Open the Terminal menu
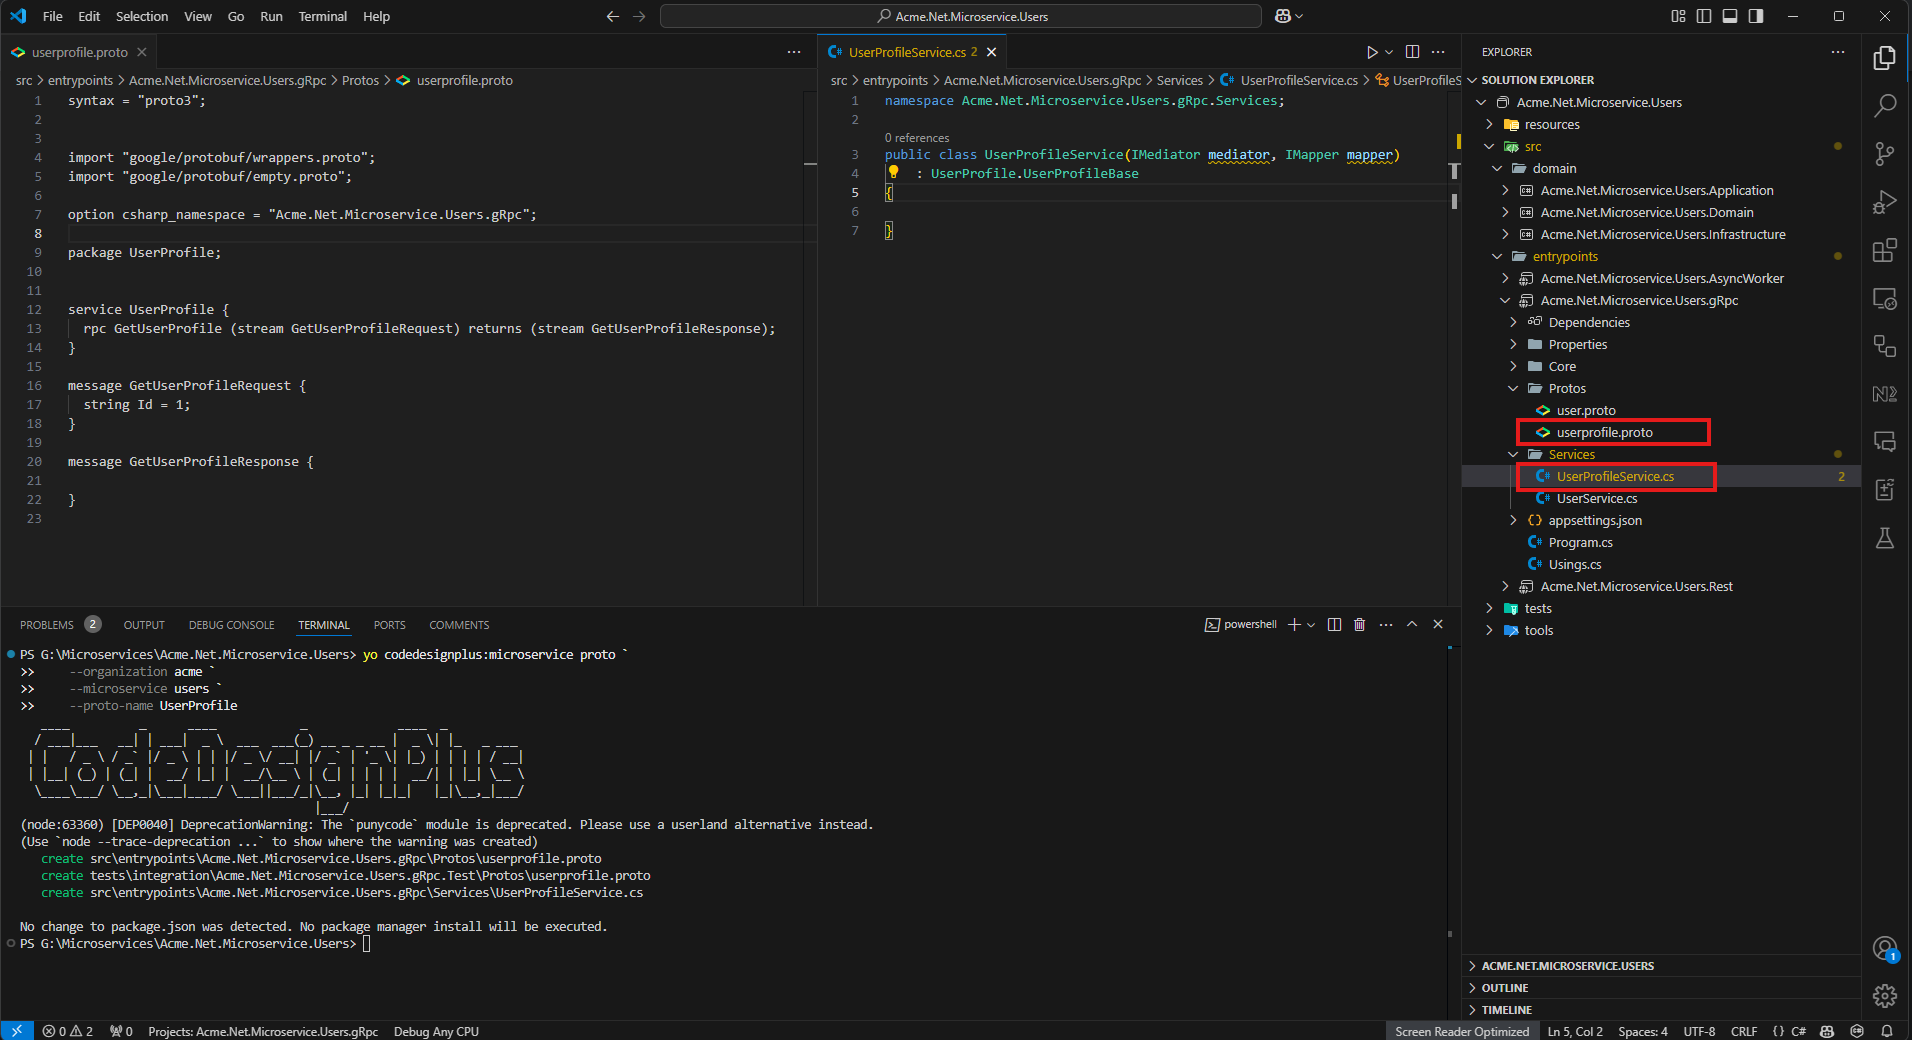Viewport: 1912px width, 1040px height. click(x=322, y=16)
